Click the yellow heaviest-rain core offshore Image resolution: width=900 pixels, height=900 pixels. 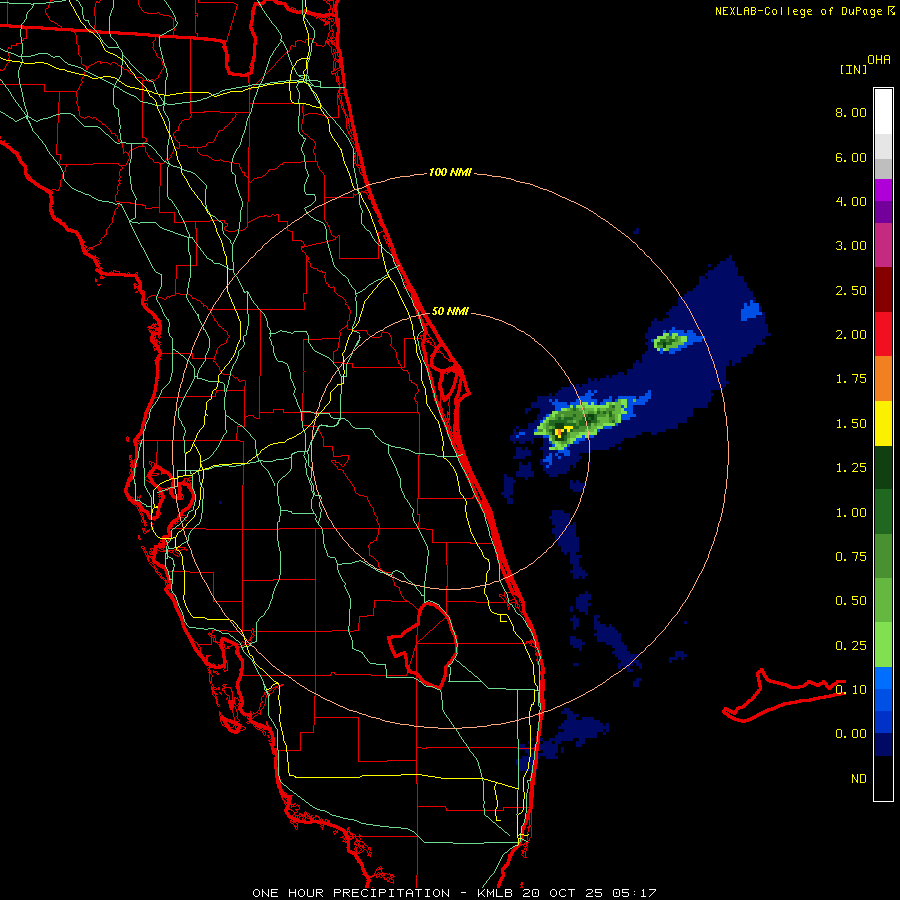[561, 430]
